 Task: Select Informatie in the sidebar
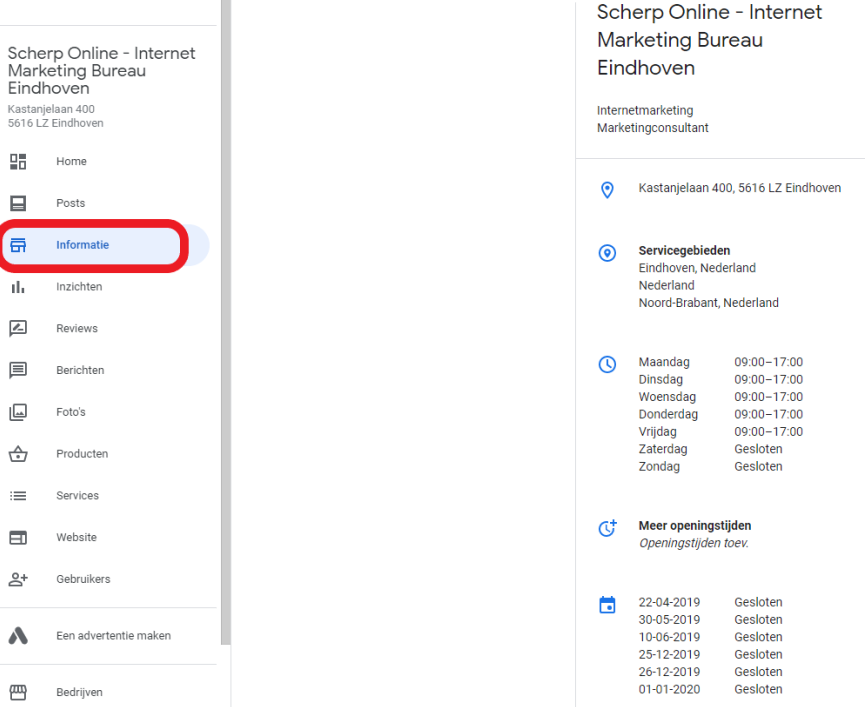point(105,245)
